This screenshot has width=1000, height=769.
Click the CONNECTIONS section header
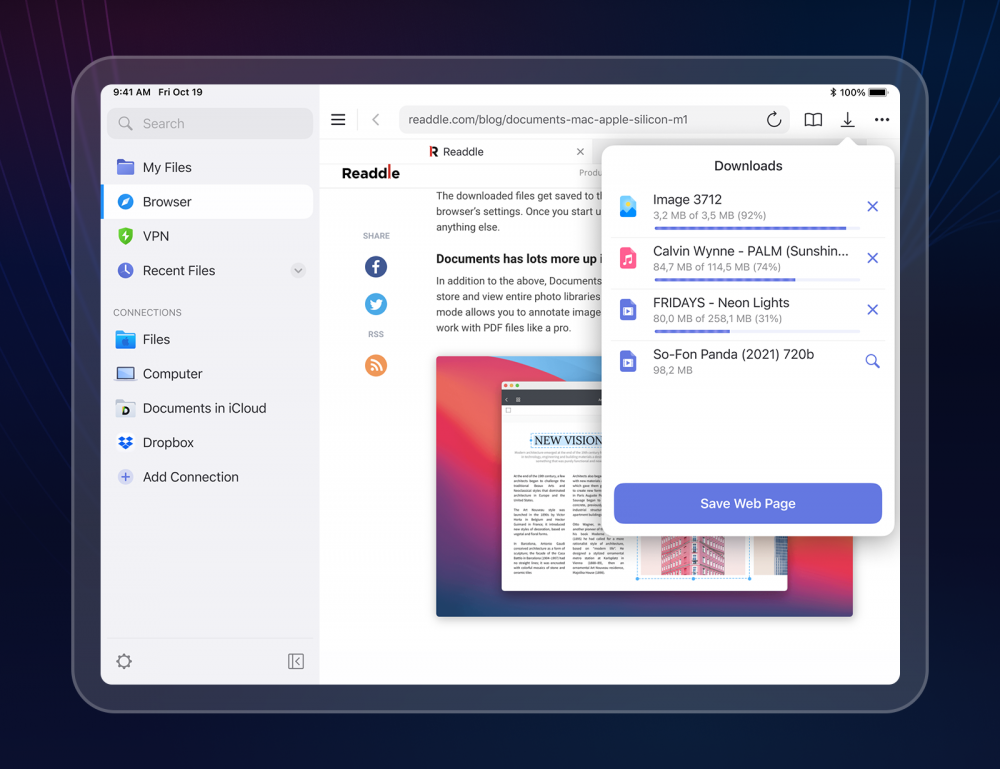(147, 312)
